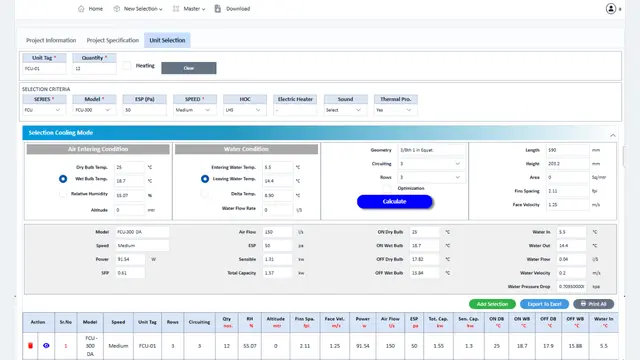Click the Unit Tag input field
640x360 pixels.
pos(44,69)
